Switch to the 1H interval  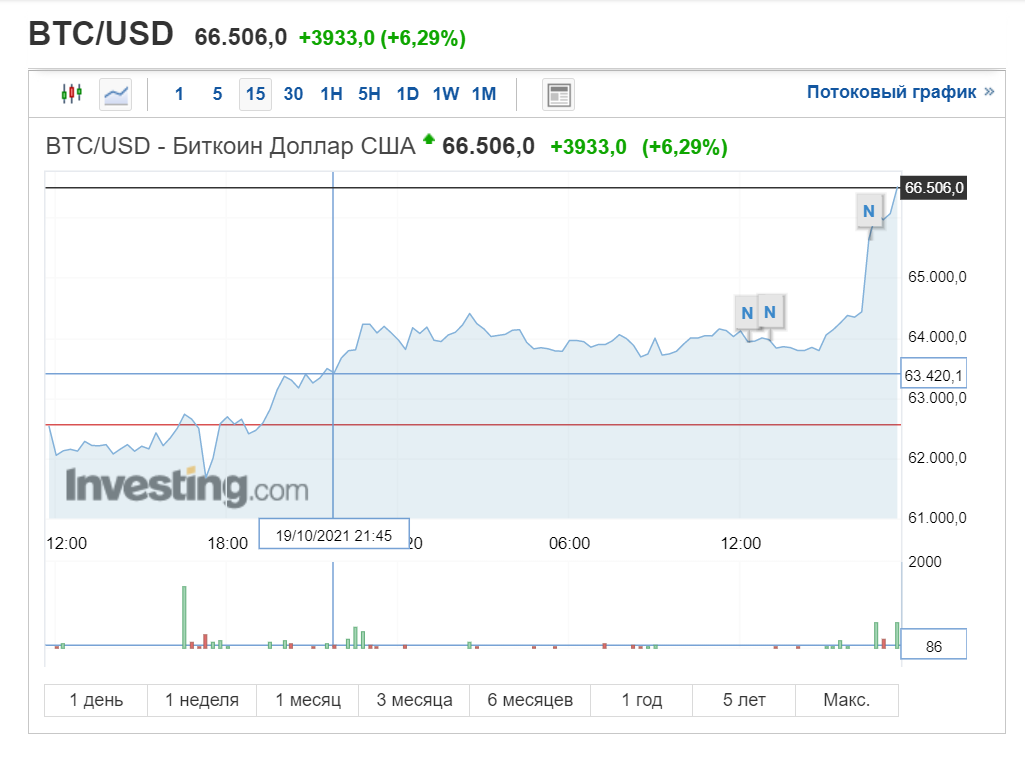[x=331, y=94]
